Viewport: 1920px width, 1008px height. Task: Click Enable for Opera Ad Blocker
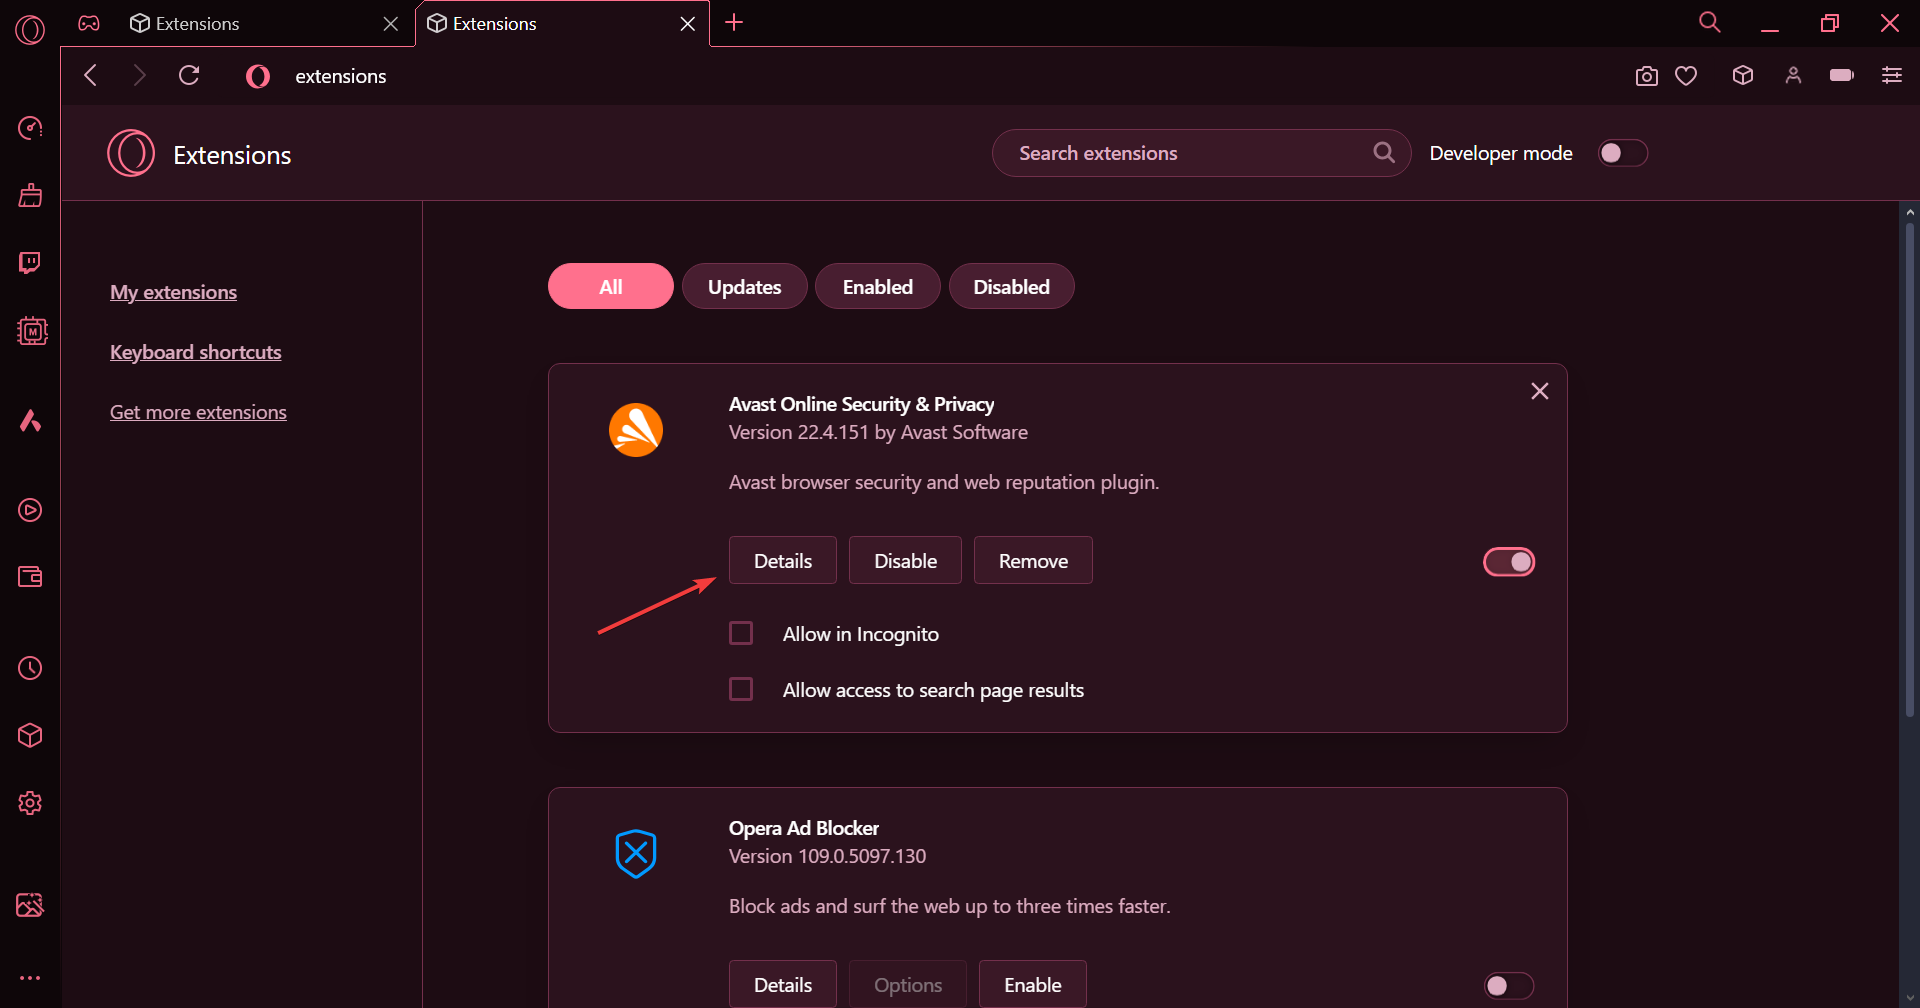tap(1033, 984)
